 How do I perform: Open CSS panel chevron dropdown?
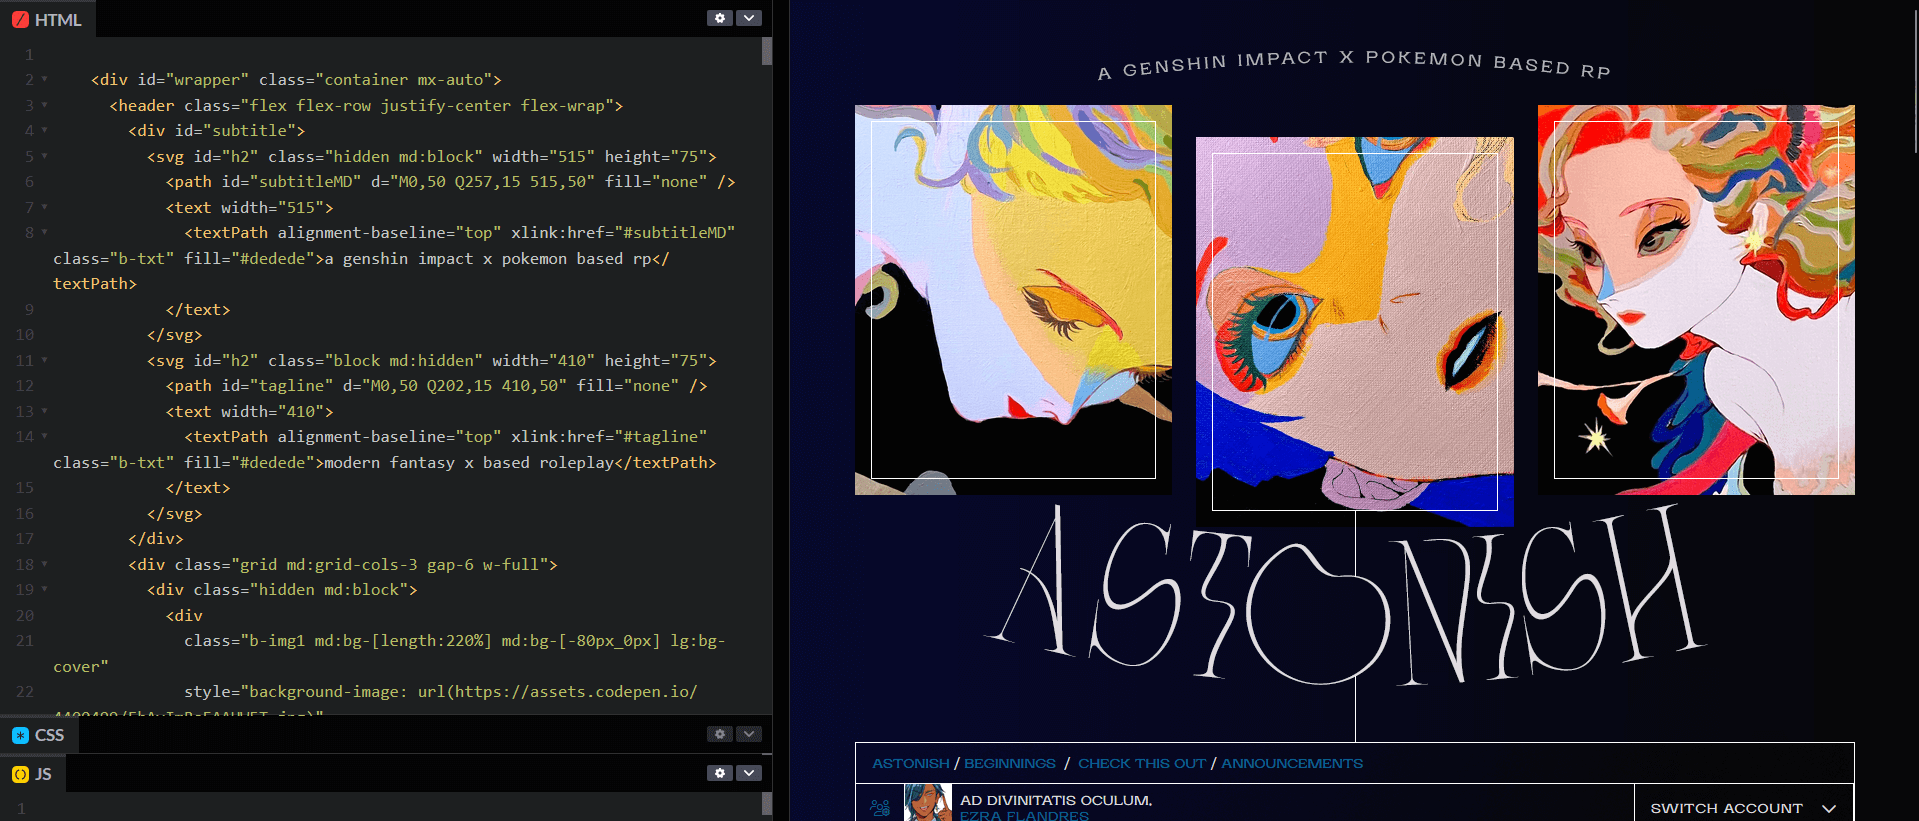click(x=749, y=734)
